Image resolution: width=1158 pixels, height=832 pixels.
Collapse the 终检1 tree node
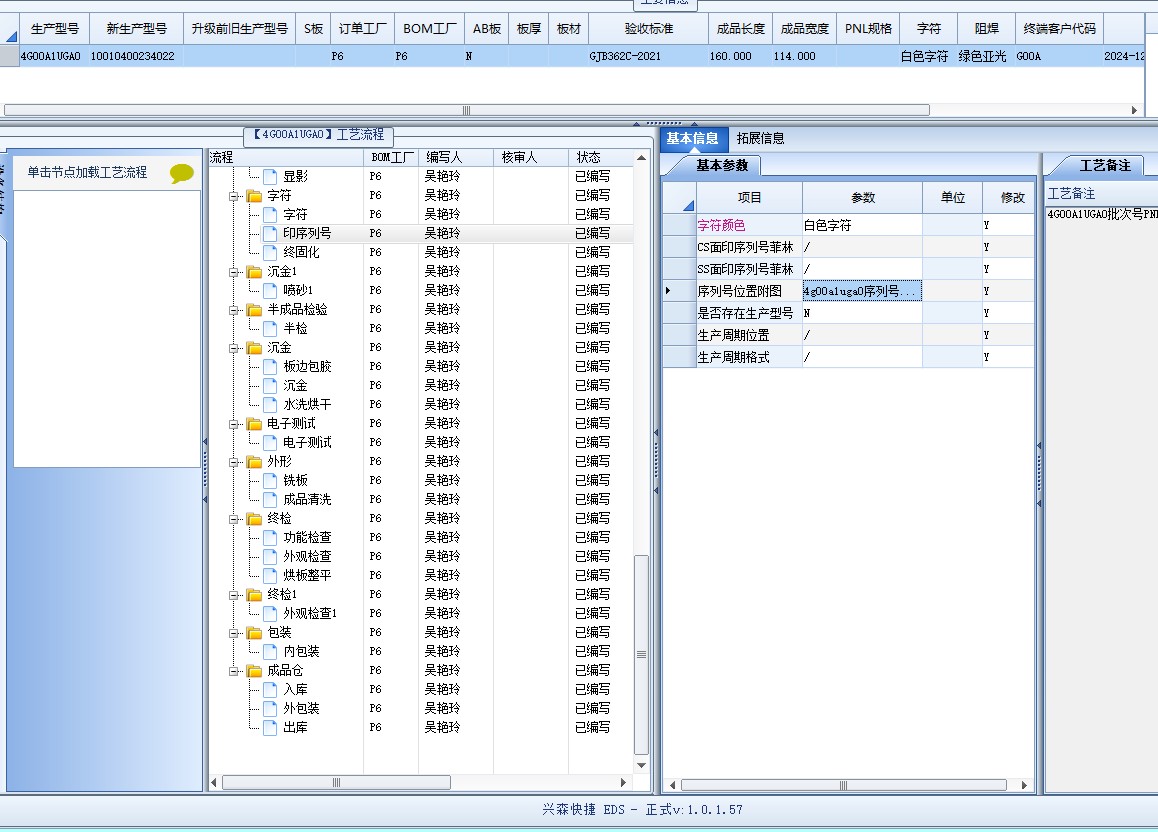click(x=234, y=595)
